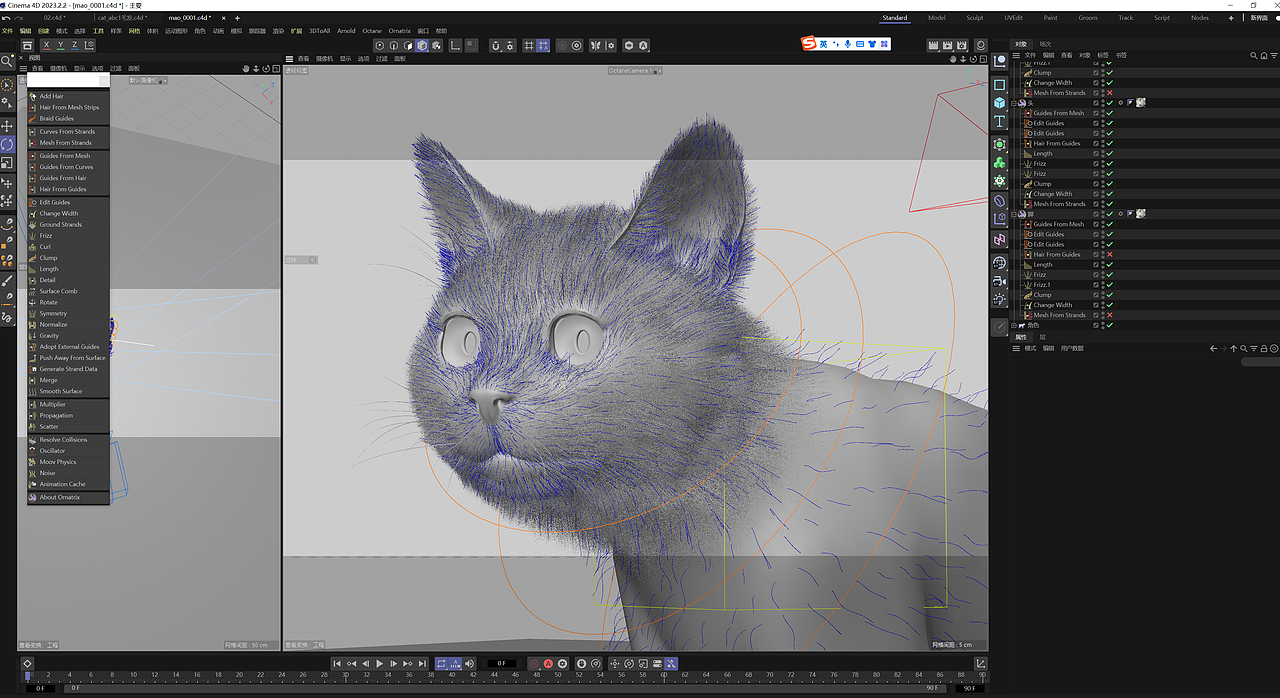Go to the start of animation
The height and width of the screenshot is (698, 1280).
337,663
